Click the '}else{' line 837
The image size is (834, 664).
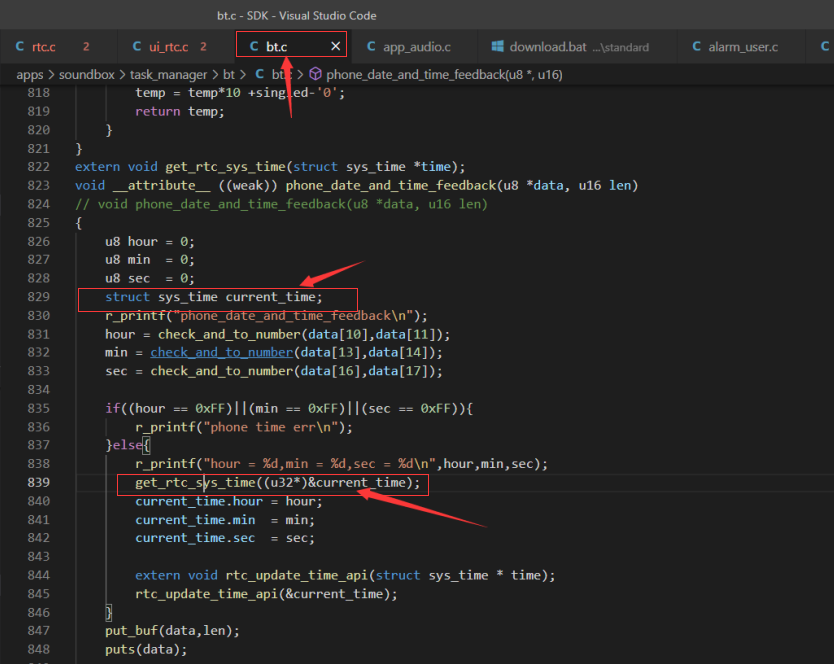pyautogui.click(x=128, y=445)
